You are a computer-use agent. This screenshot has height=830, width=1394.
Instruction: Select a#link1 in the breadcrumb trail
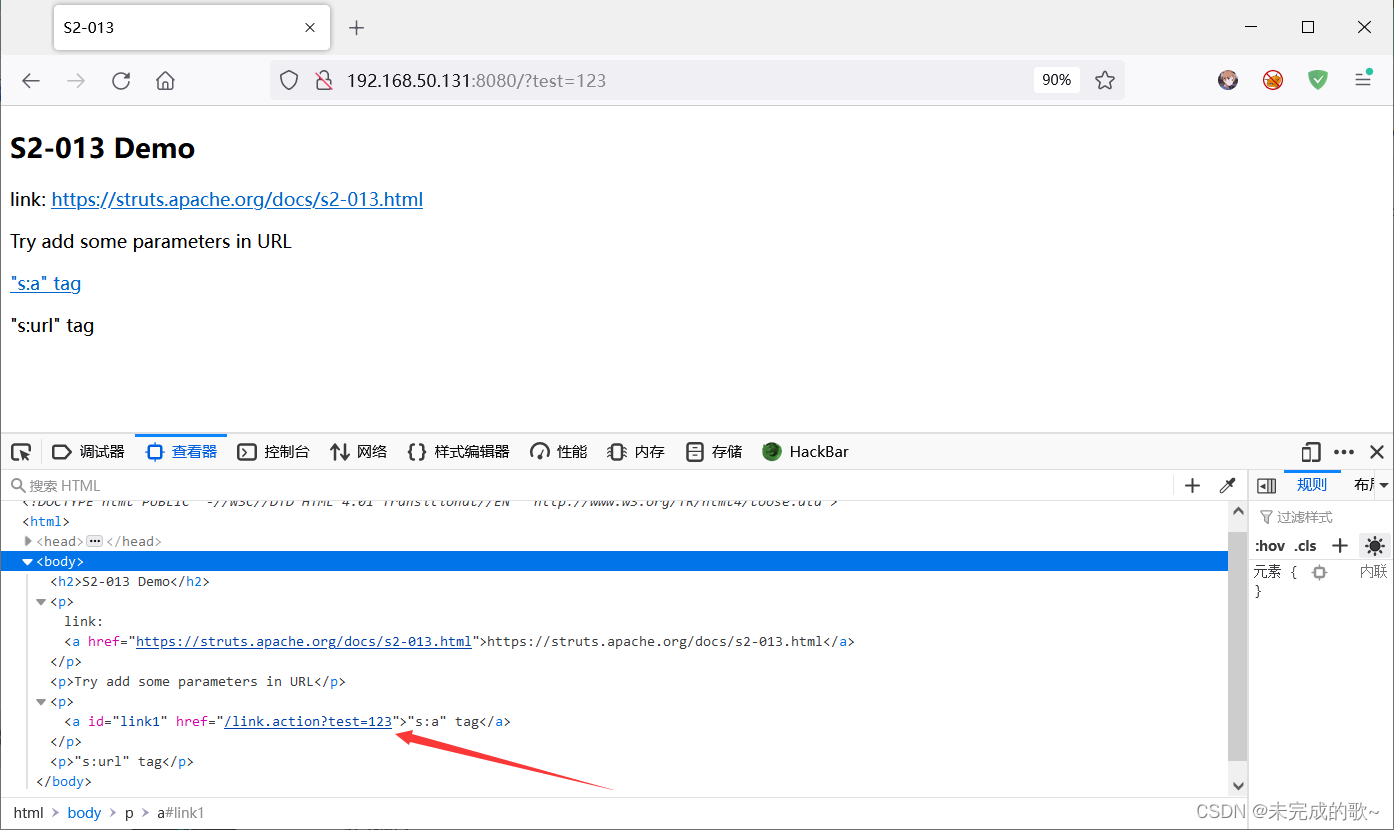180,813
